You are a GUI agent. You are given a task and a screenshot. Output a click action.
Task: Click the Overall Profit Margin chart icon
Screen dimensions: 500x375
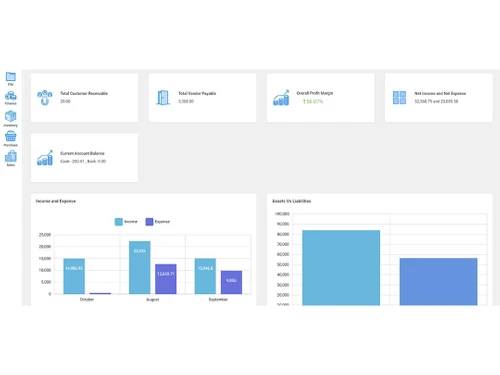point(281,98)
